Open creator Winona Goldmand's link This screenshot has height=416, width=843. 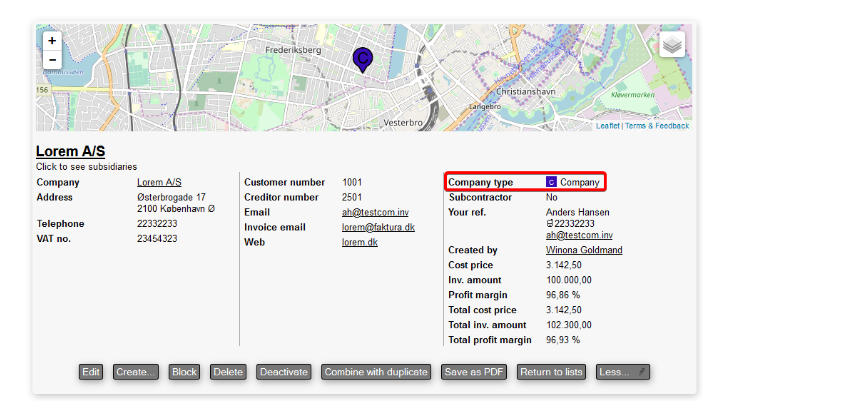tap(584, 250)
